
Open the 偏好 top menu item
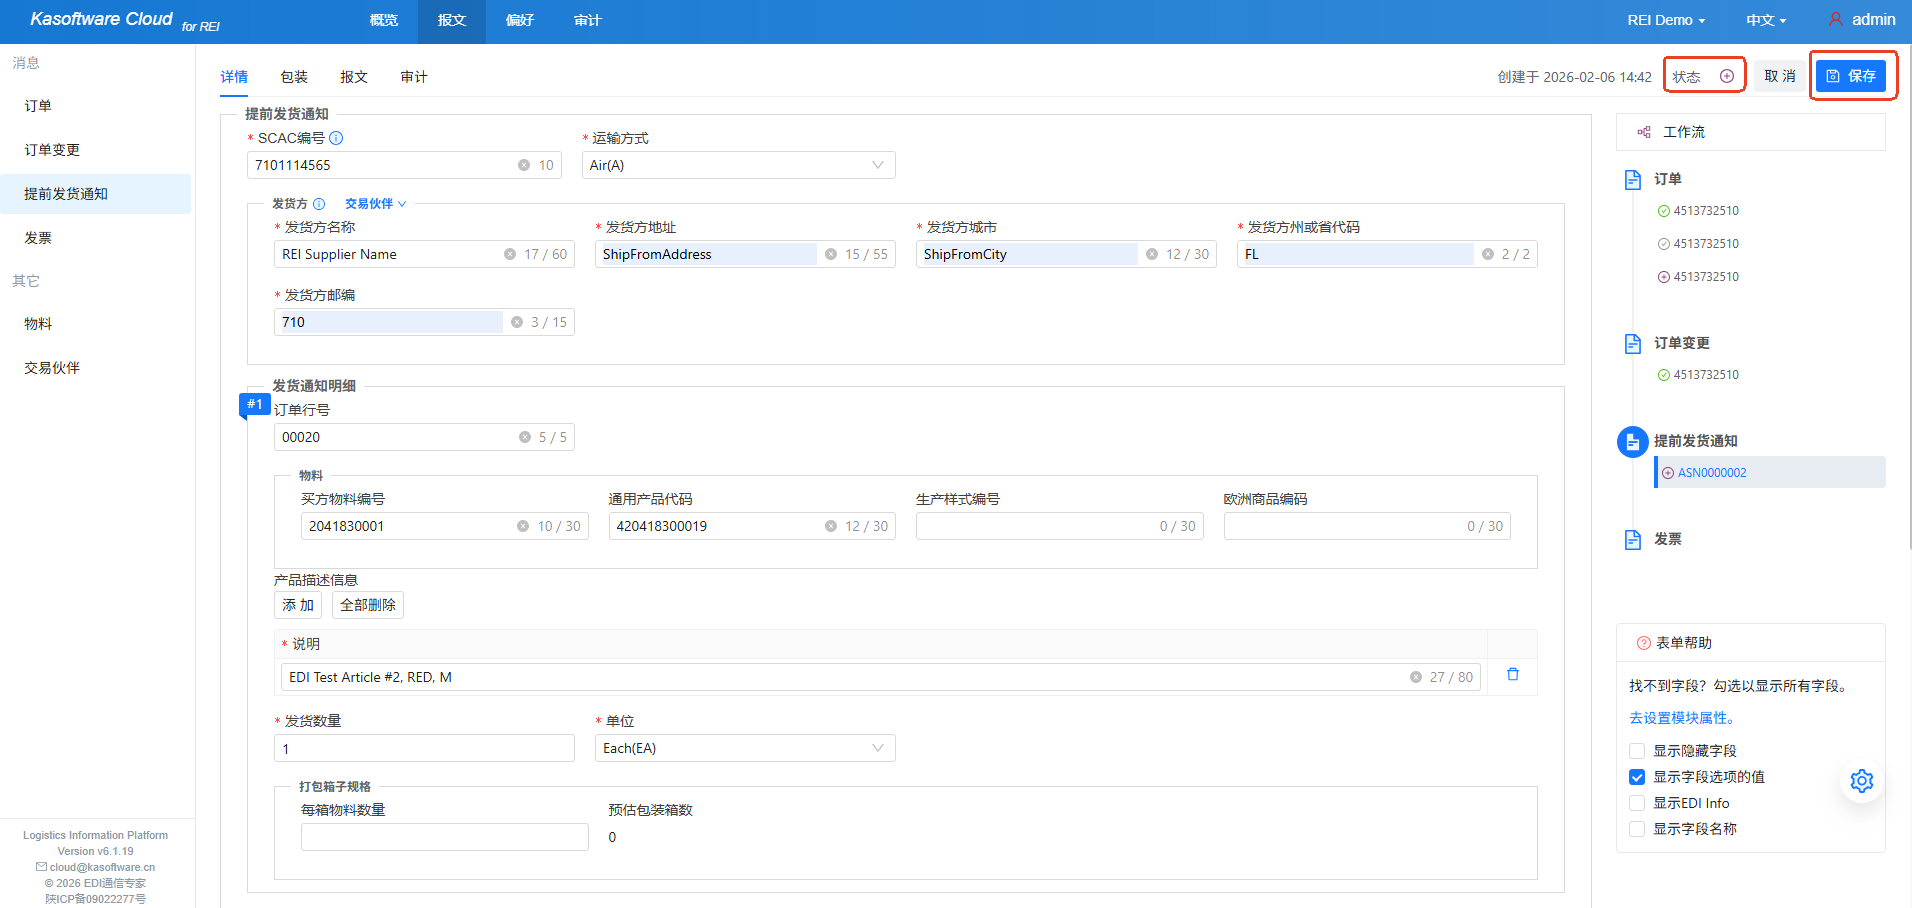click(520, 20)
